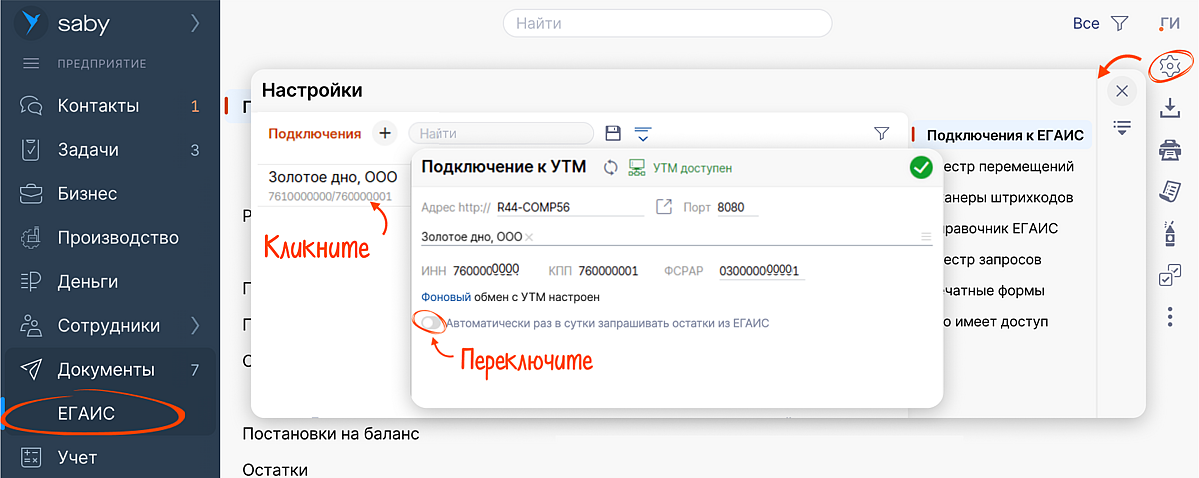Open the address link icon beside R44-COMP56
The width and height of the screenshot is (1199, 478).
[x=663, y=207]
